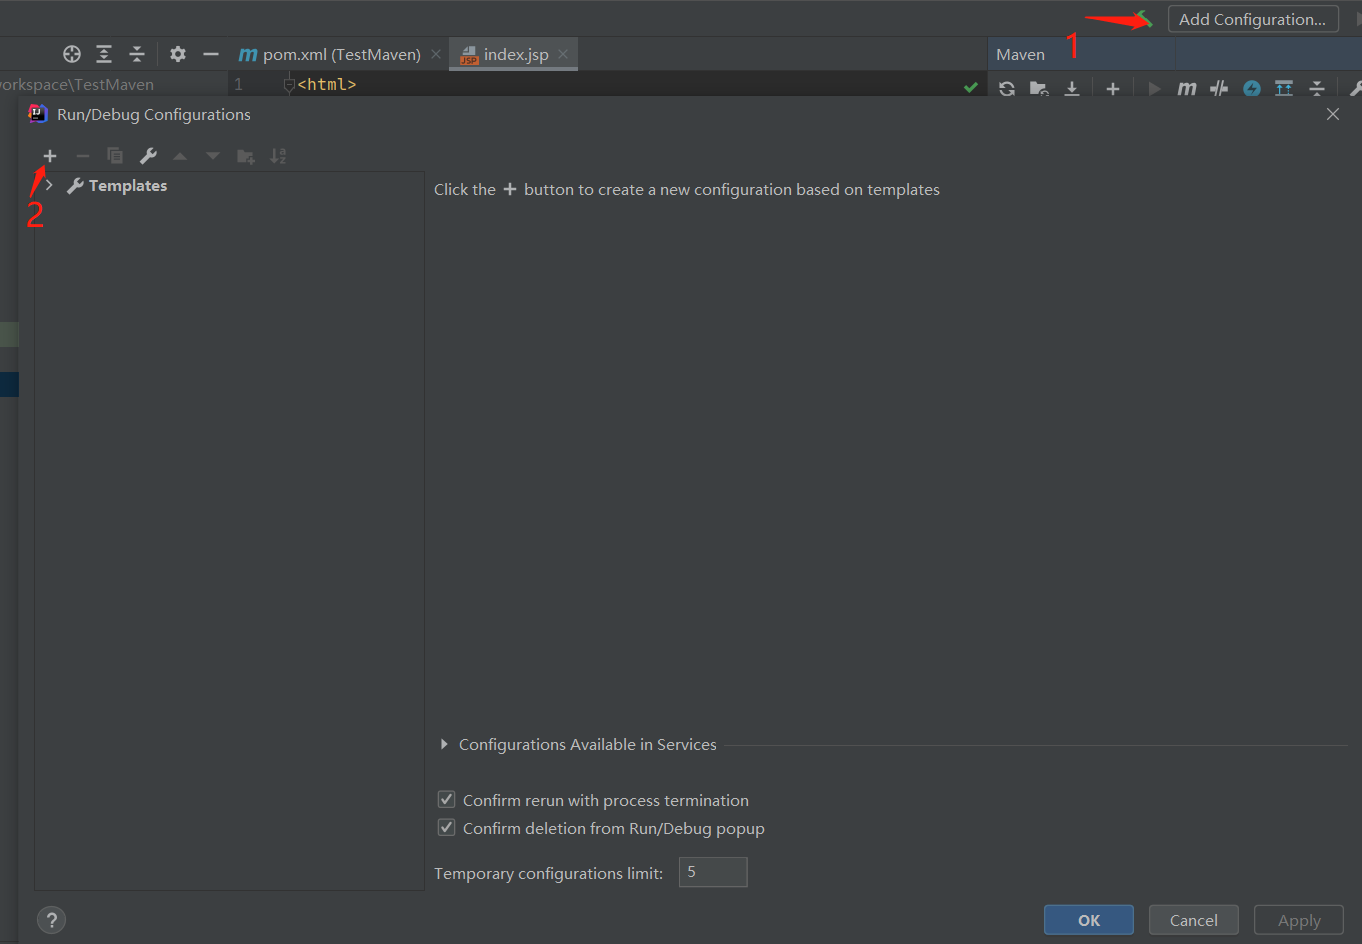Click the OK button to save configurations
This screenshot has width=1362, height=944.
click(x=1088, y=919)
